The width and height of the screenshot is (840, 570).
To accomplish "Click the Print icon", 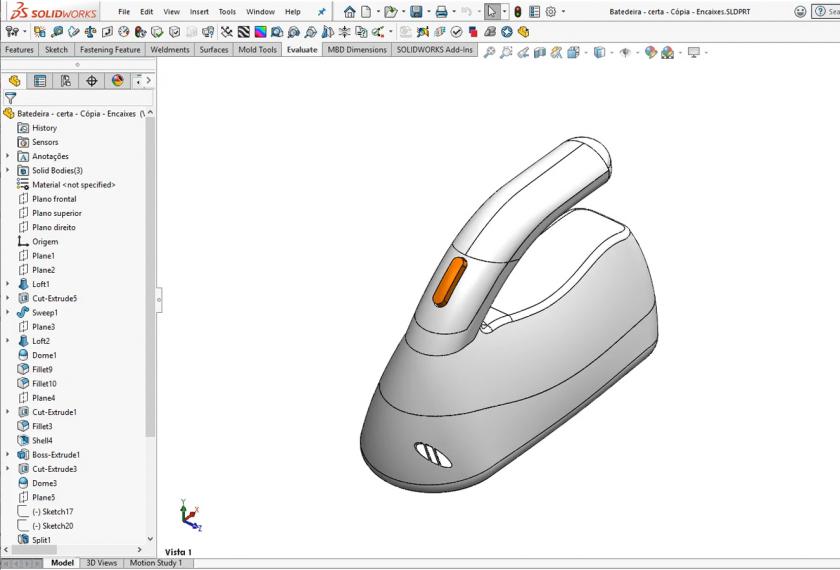I will [x=441, y=12].
